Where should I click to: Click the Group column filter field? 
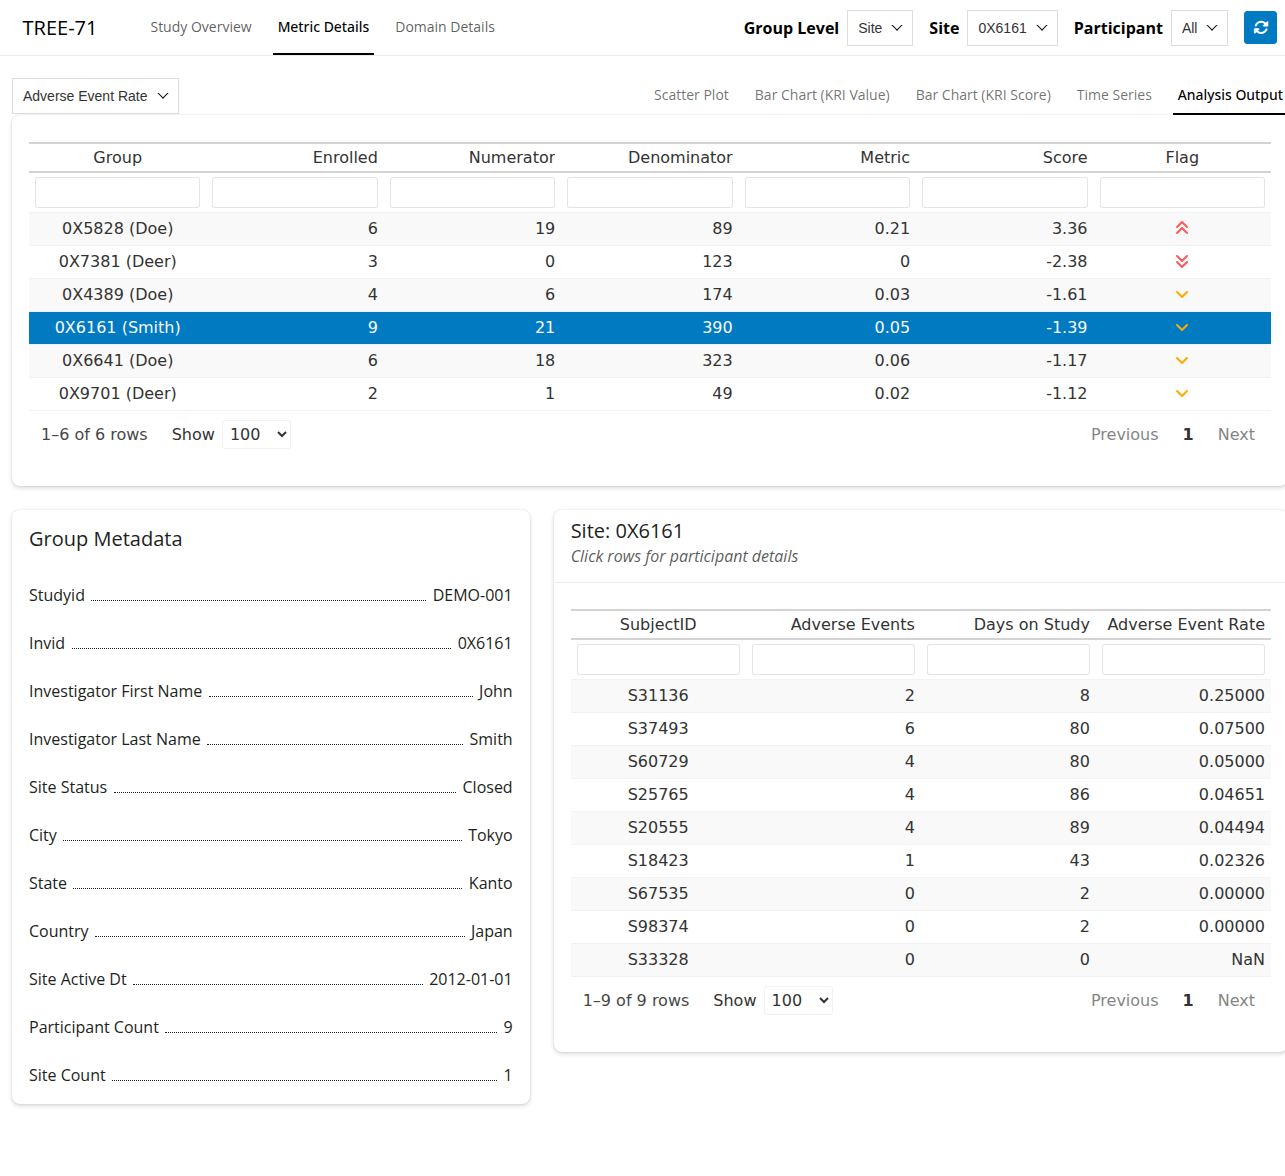[x=117, y=192]
